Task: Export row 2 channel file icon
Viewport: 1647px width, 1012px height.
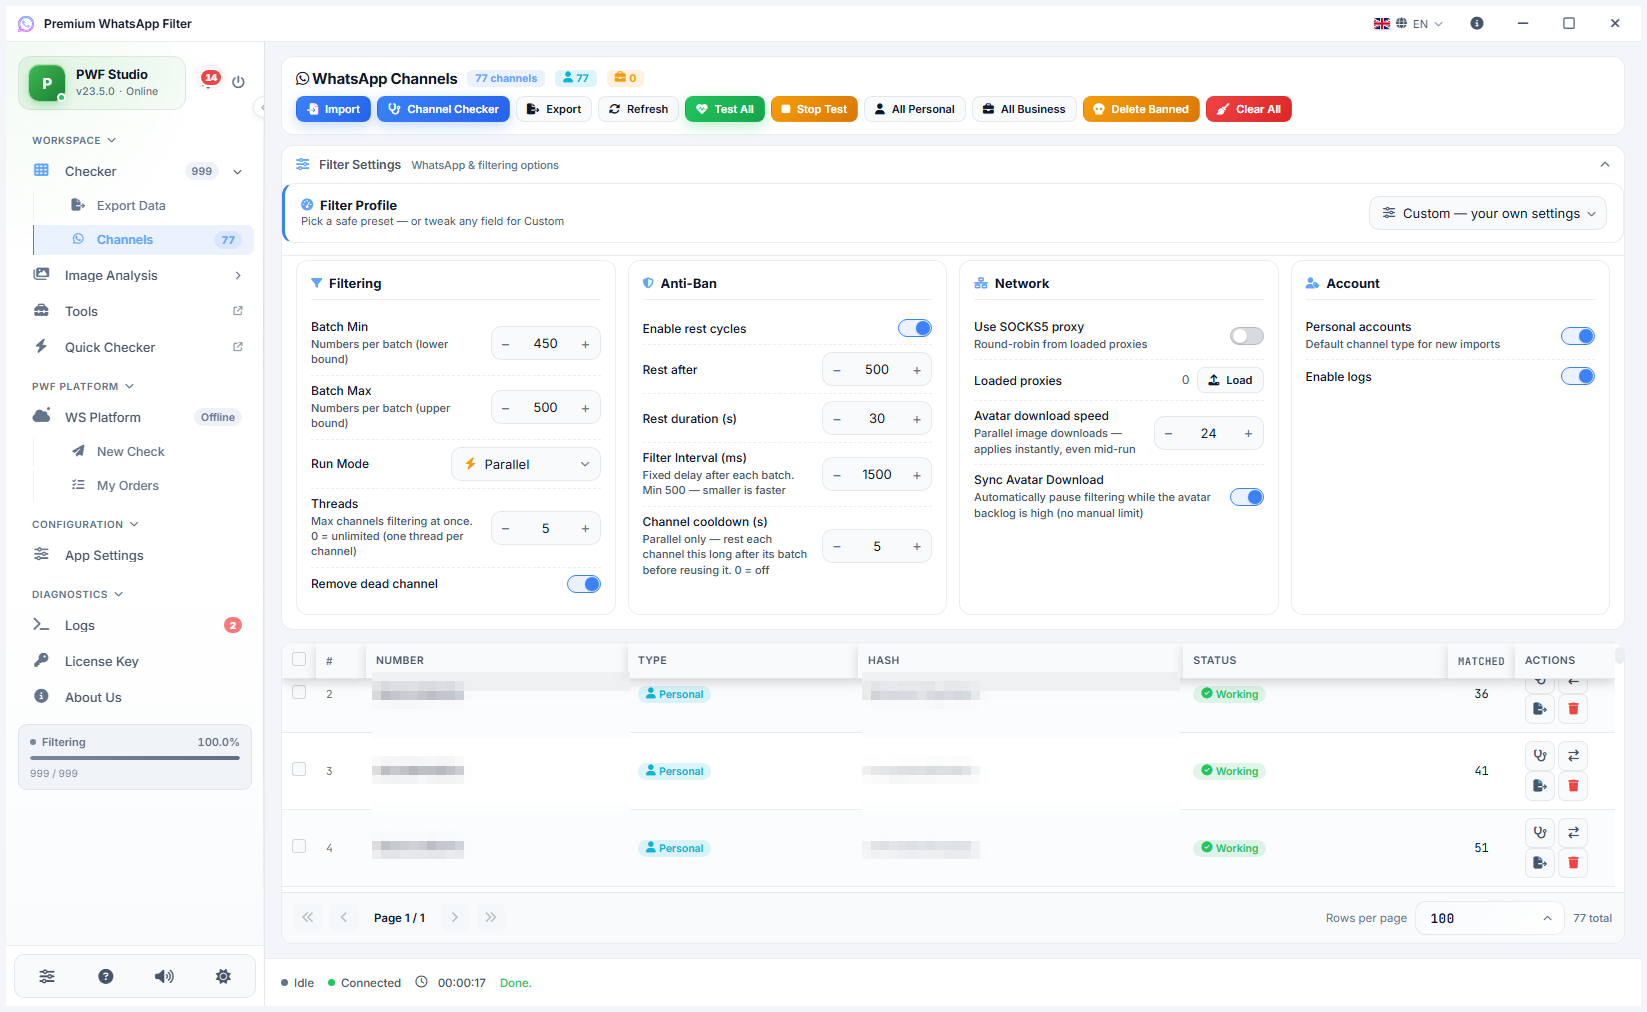Action: tap(1540, 709)
